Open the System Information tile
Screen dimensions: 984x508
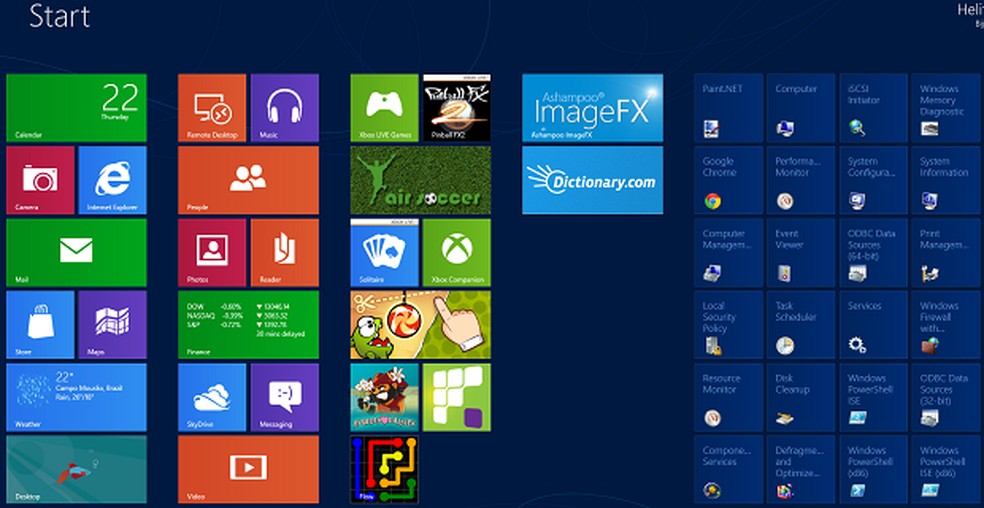946,180
